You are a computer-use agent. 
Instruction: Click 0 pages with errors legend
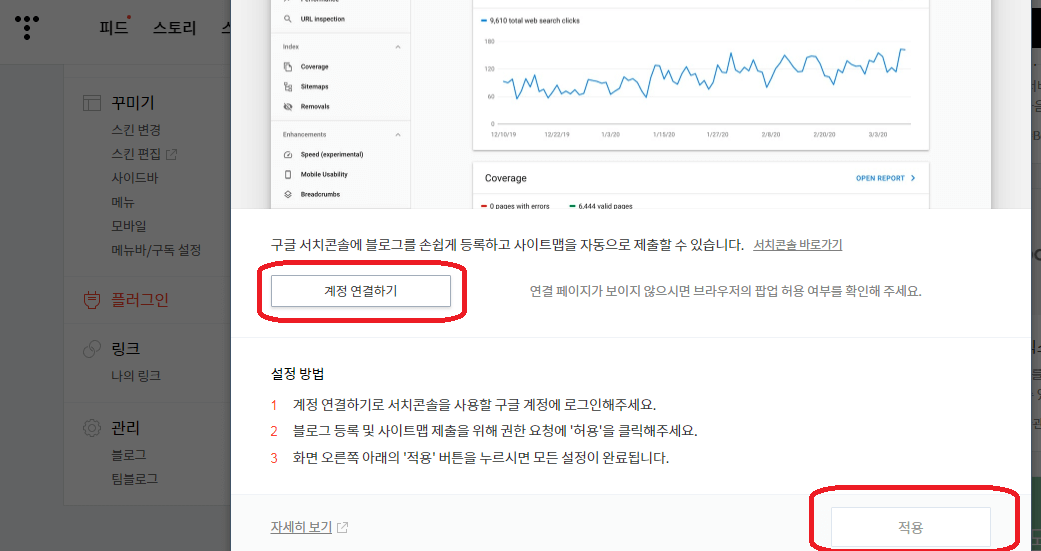515,206
